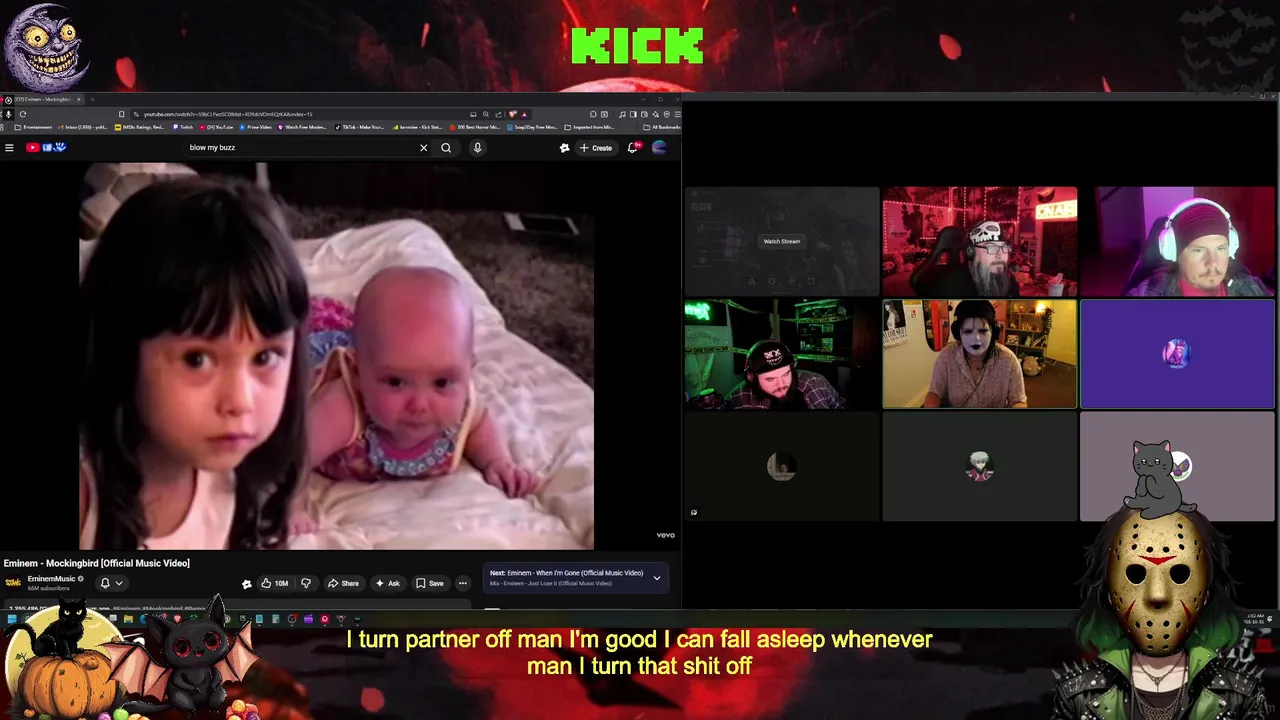This screenshot has height=720, width=1280.
Task: Submit search with the magnifier button
Action: 446,148
